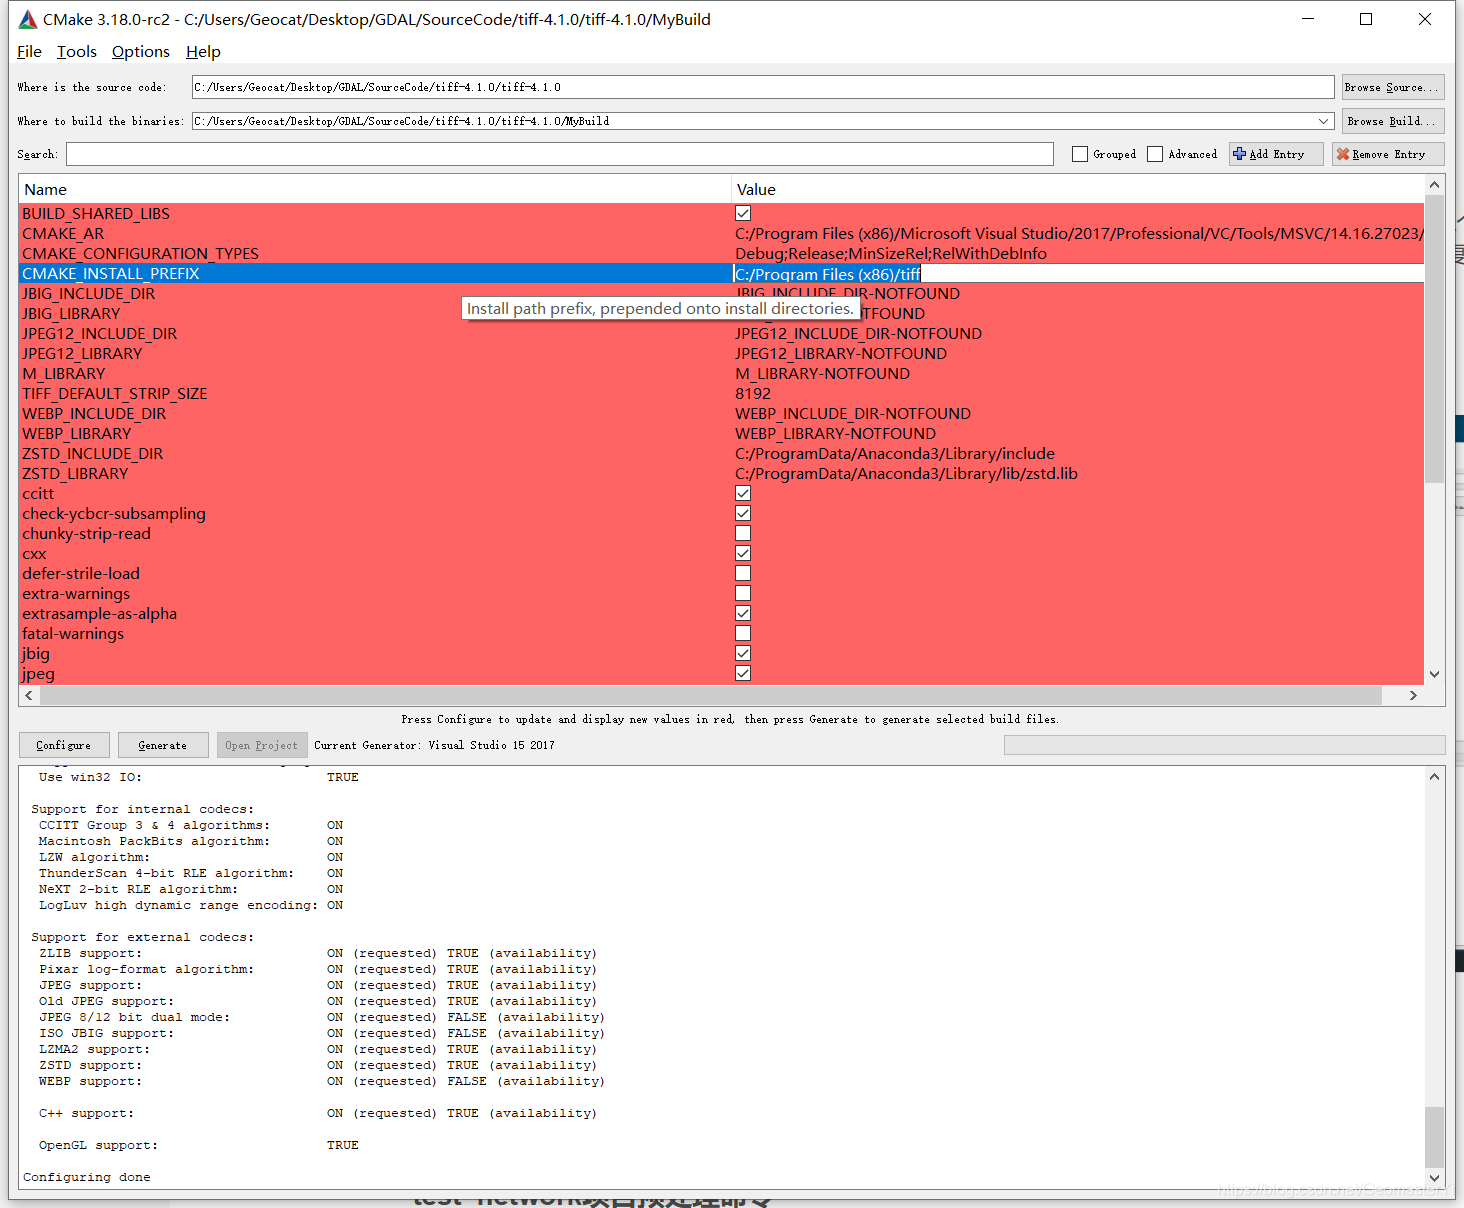Uncheck BUILD_SHARED_LIBS option
This screenshot has width=1464, height=1208.
(x=743, y=213)
